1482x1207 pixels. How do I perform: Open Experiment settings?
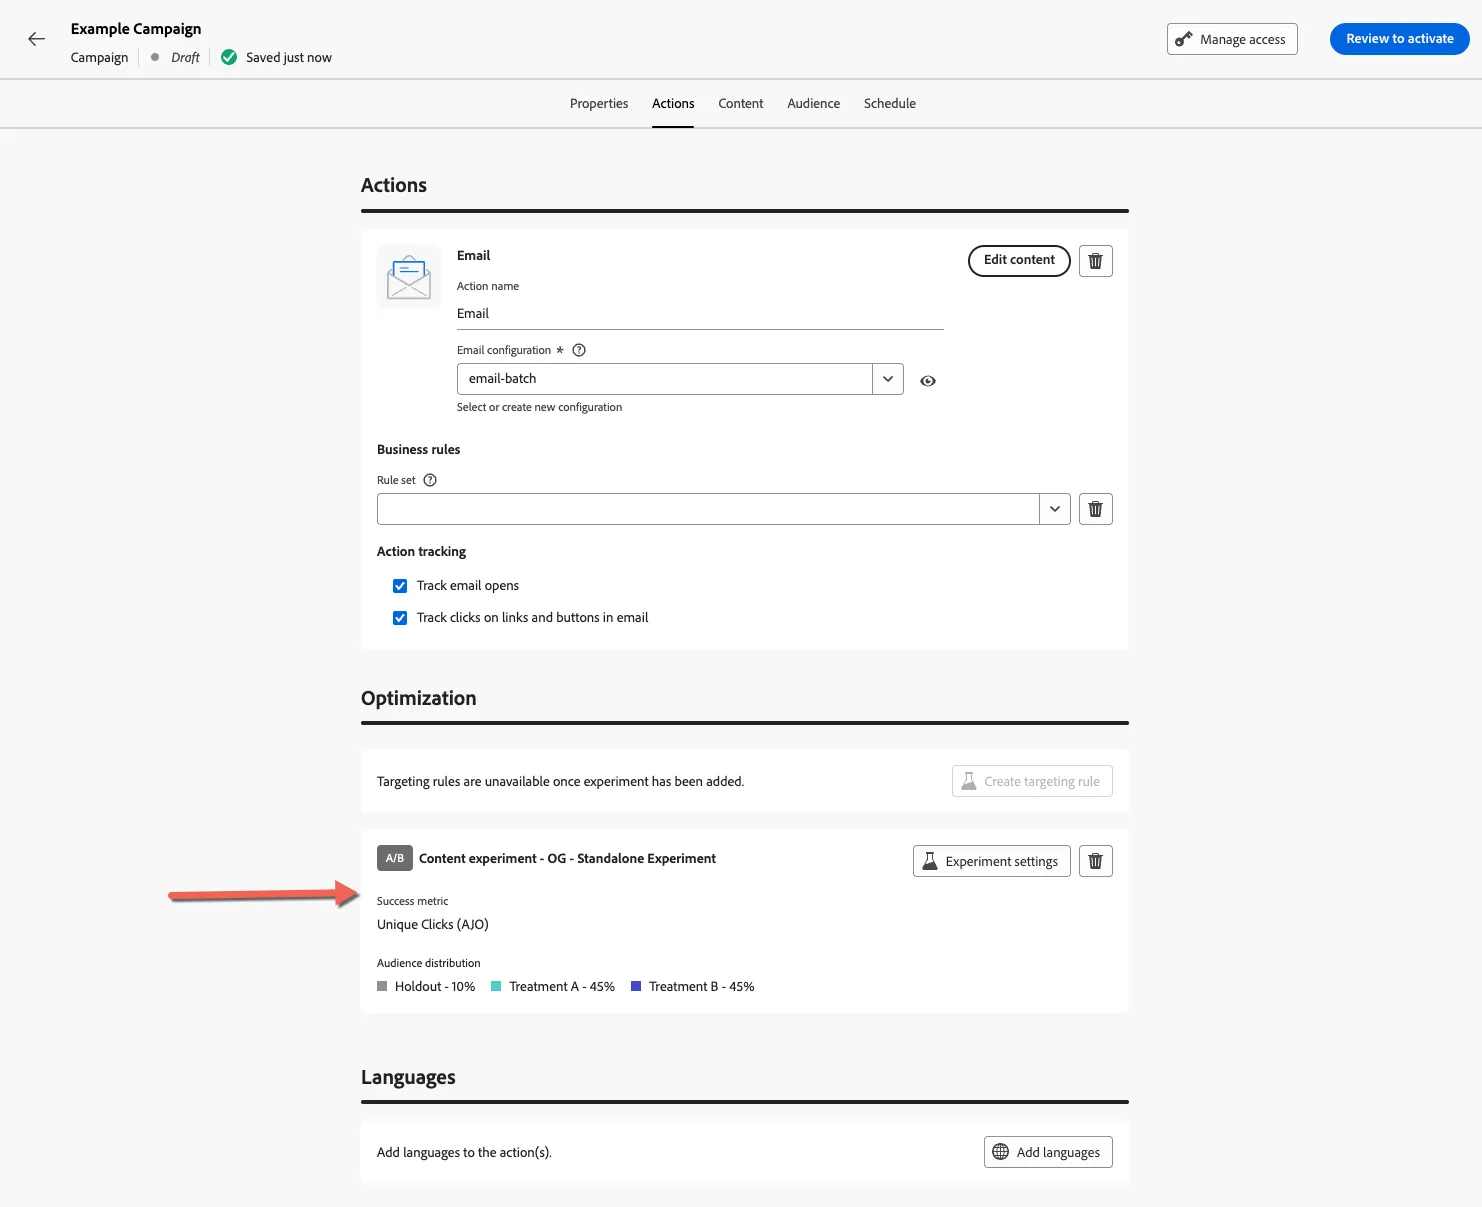[992, 861]
